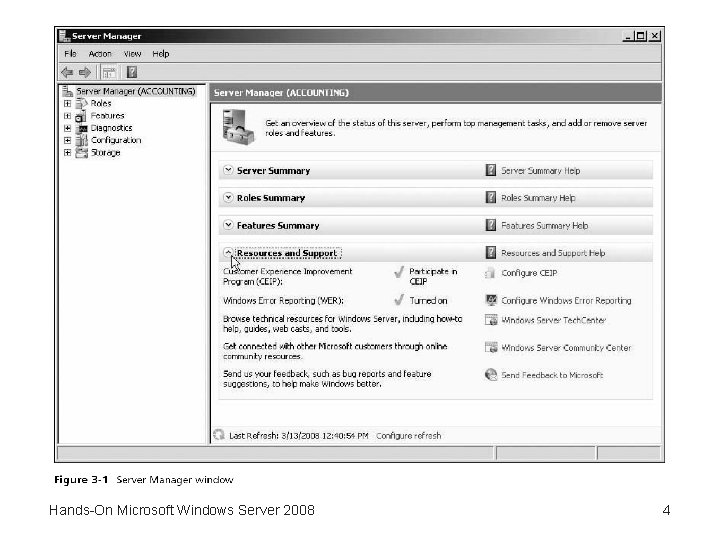Click the Server Manager title bar icon
Image resolution: width=720 pixels, height=540 pixels.
click(64, 35)
